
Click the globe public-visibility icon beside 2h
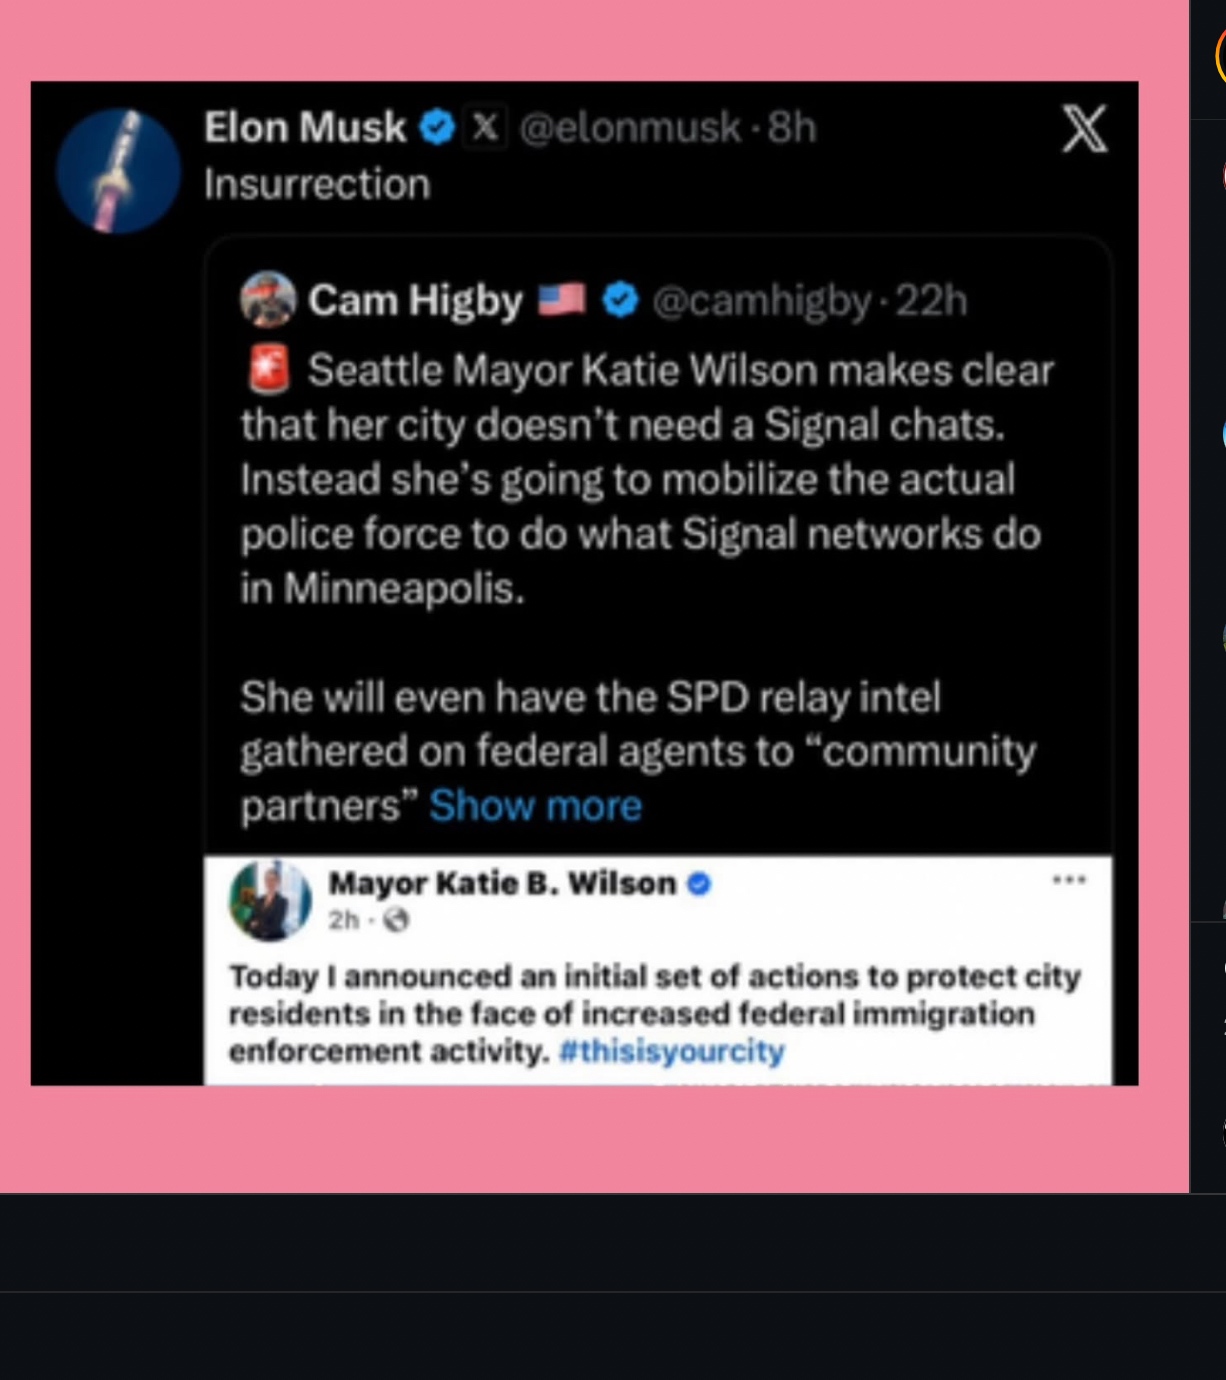coord(396,920)
